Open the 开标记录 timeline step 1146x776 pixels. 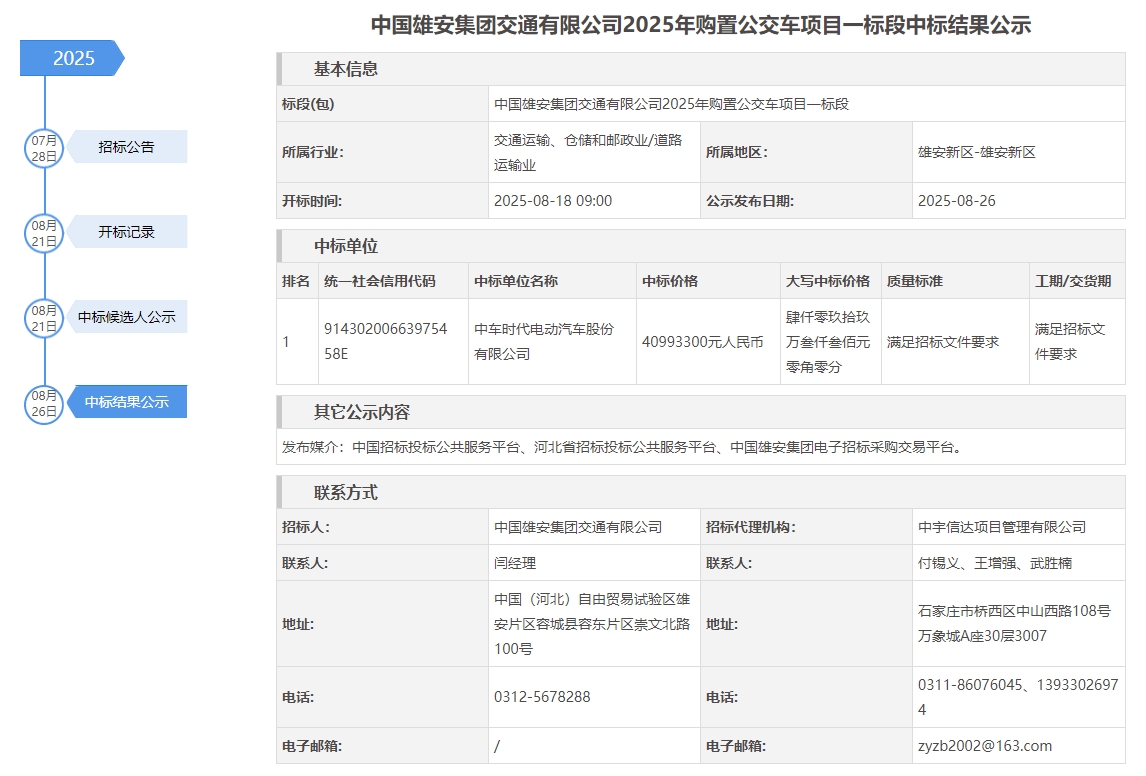coord(127,232)
